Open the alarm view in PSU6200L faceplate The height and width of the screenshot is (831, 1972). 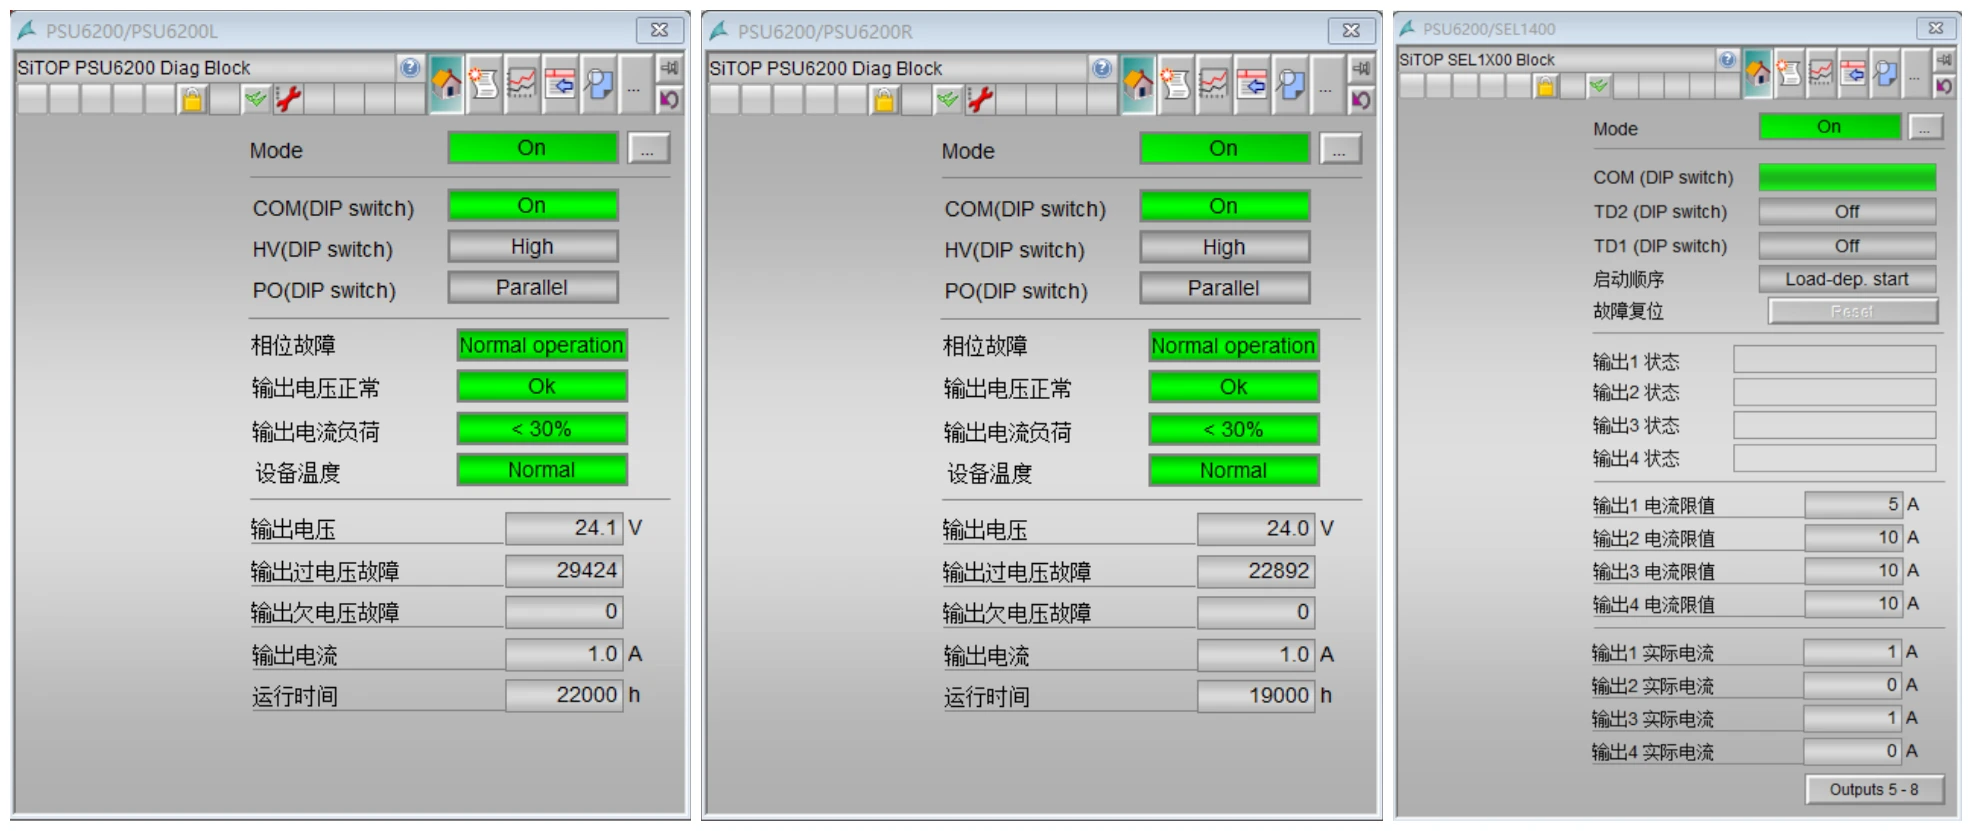point(484,83)
